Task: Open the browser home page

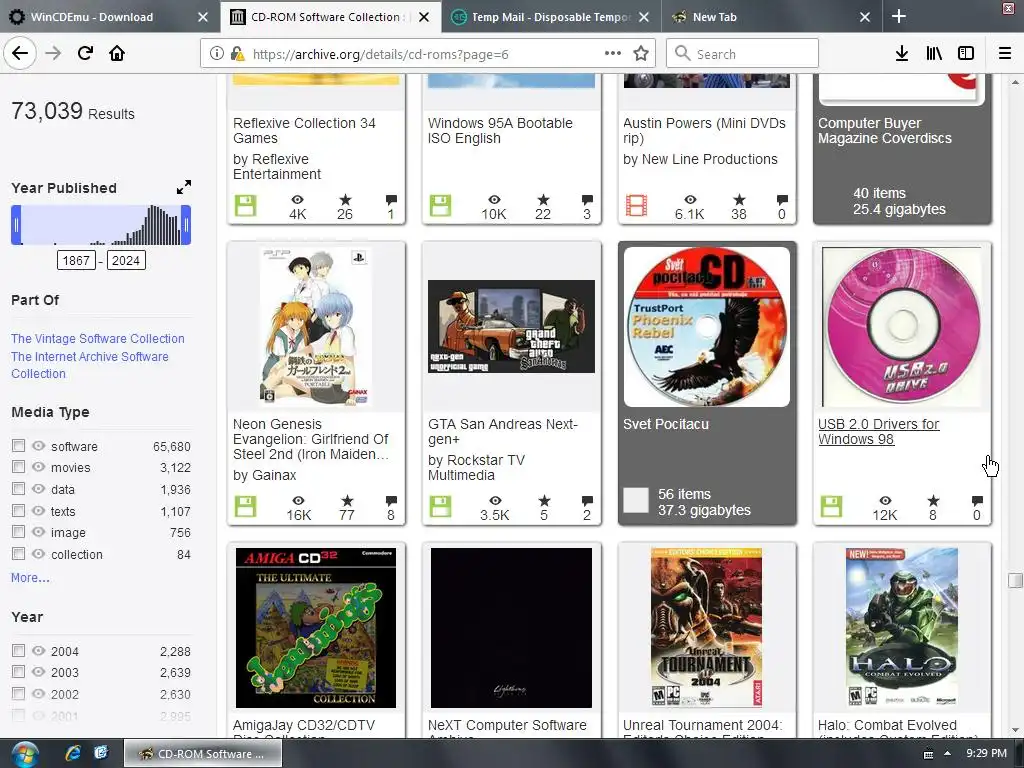Action: point(117,53)
